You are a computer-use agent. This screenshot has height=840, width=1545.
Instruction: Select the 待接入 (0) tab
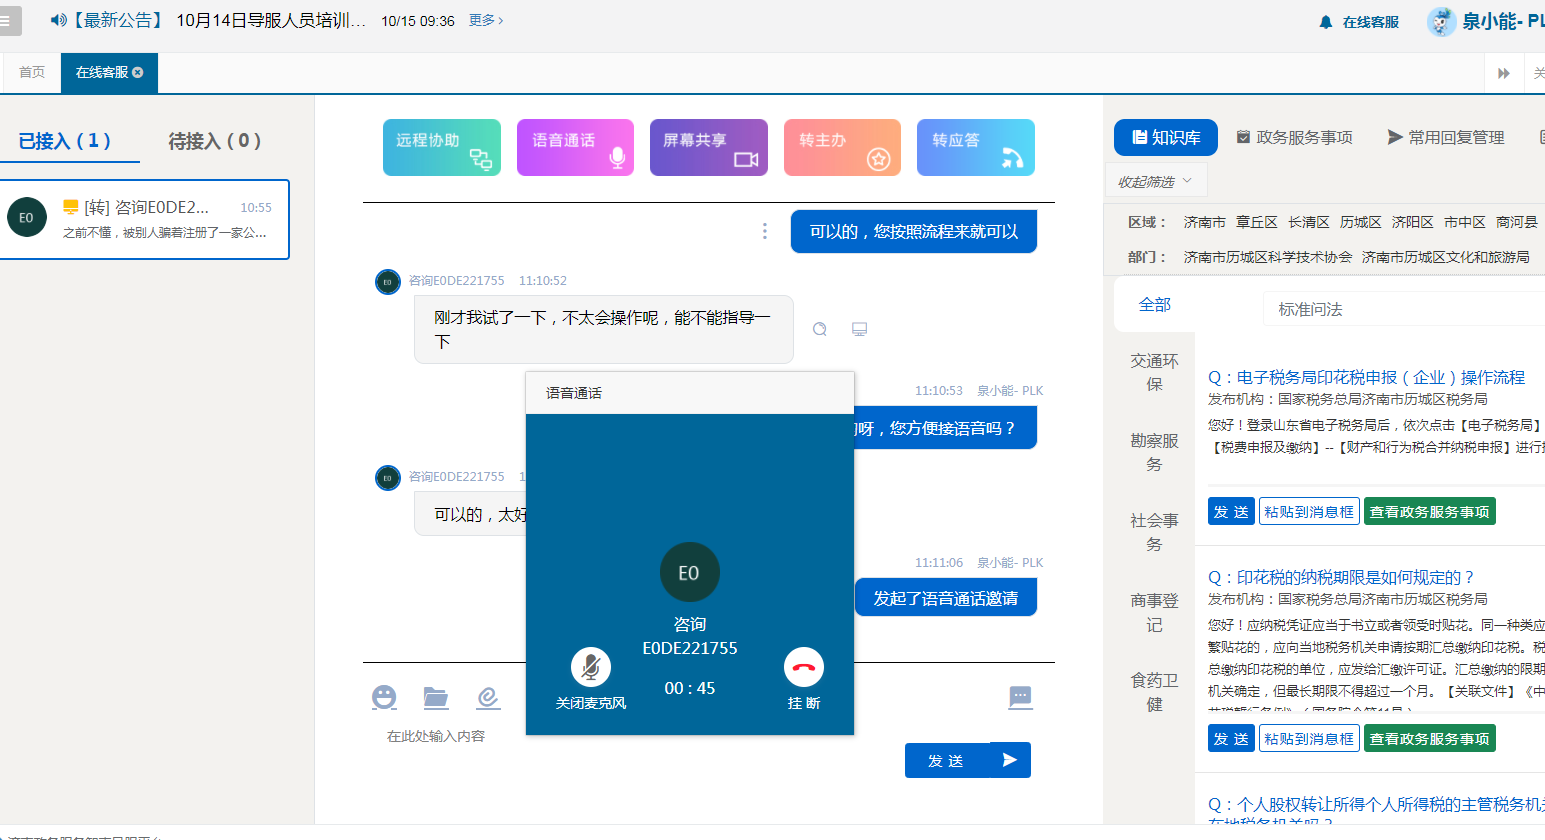point(215,141)
